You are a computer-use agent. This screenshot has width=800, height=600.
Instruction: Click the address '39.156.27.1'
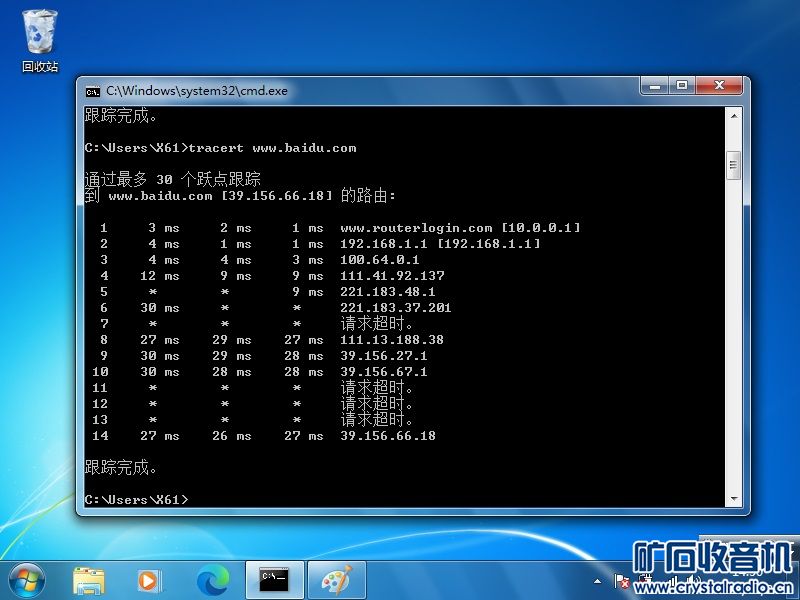[384, 356]
